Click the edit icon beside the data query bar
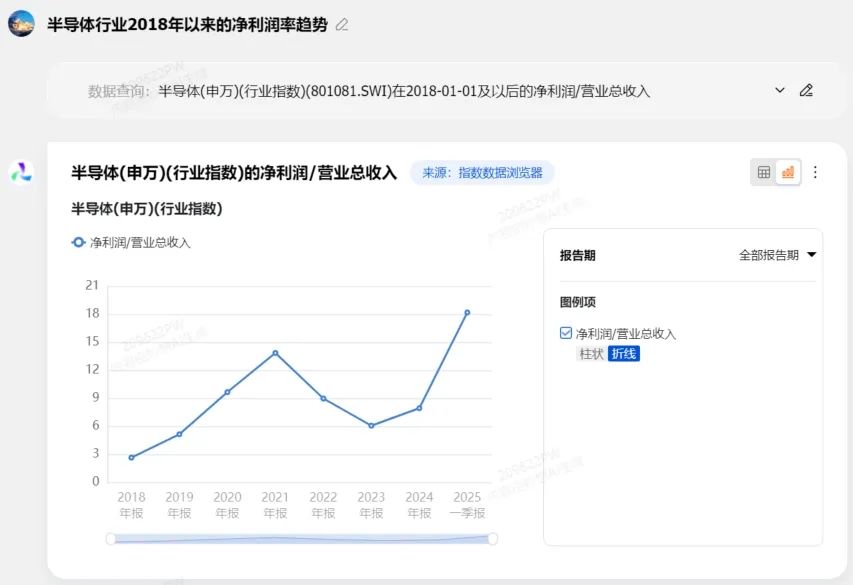 pyautogui.click(x=807, y=90)
